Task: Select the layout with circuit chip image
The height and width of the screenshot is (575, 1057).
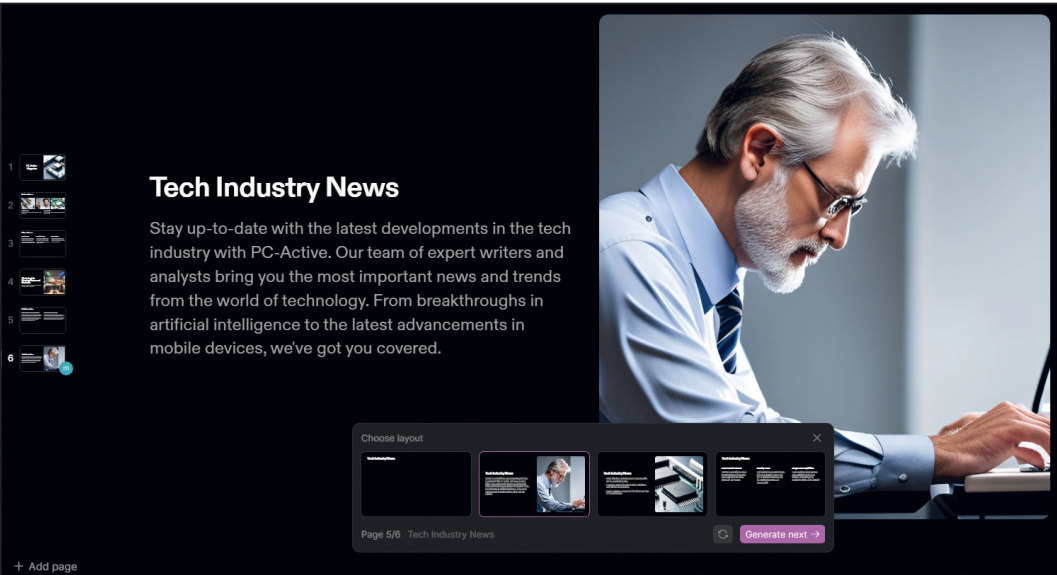Action: pos(653,484)
